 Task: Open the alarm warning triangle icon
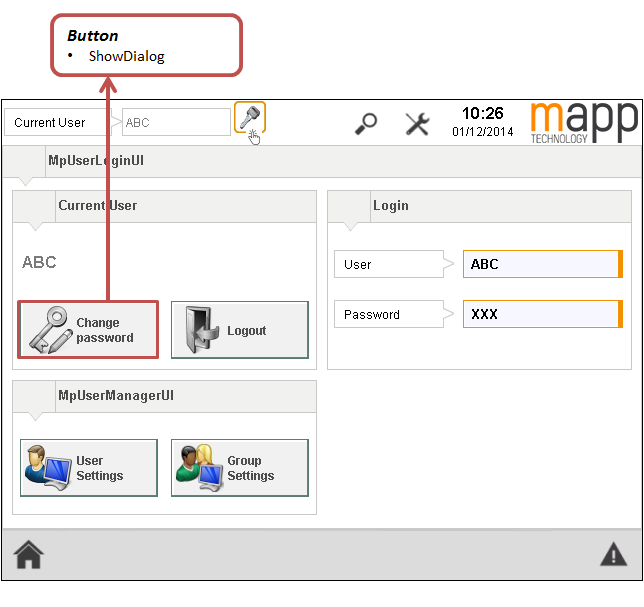point(613,554)
